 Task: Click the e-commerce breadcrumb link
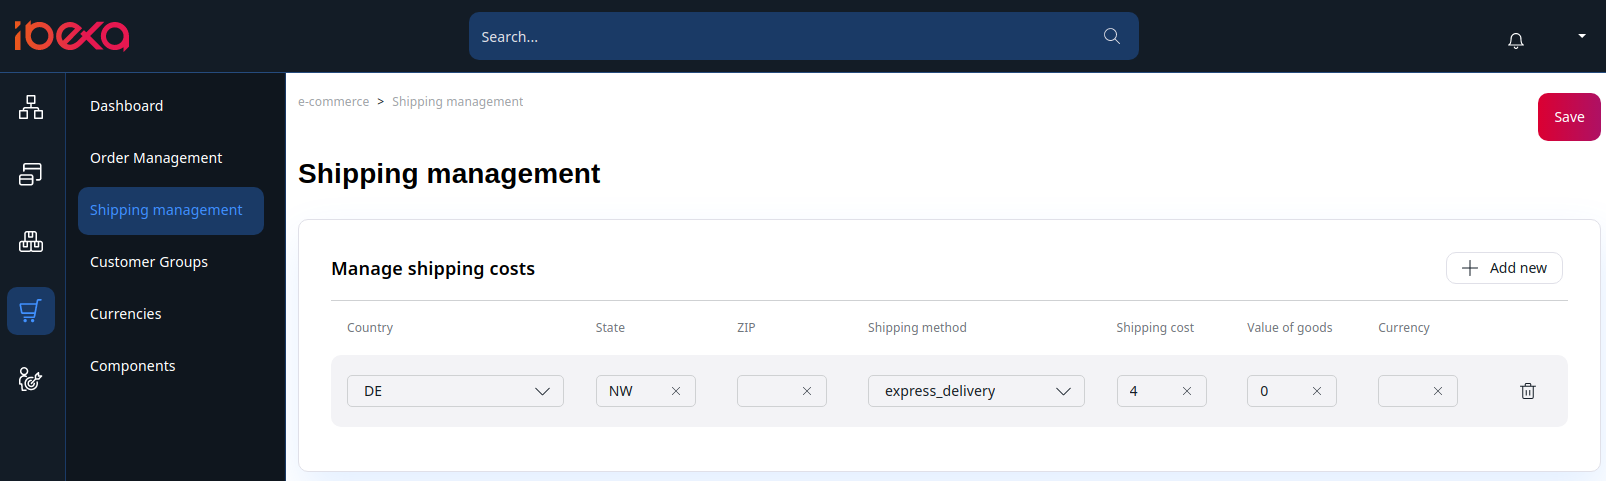coord(333,102)
